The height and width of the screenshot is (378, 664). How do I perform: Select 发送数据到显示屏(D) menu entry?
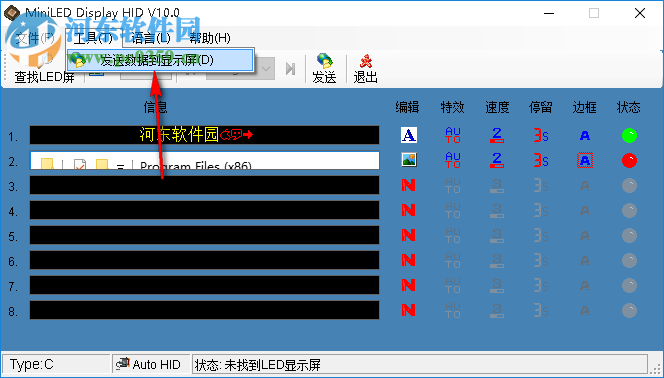160,61
